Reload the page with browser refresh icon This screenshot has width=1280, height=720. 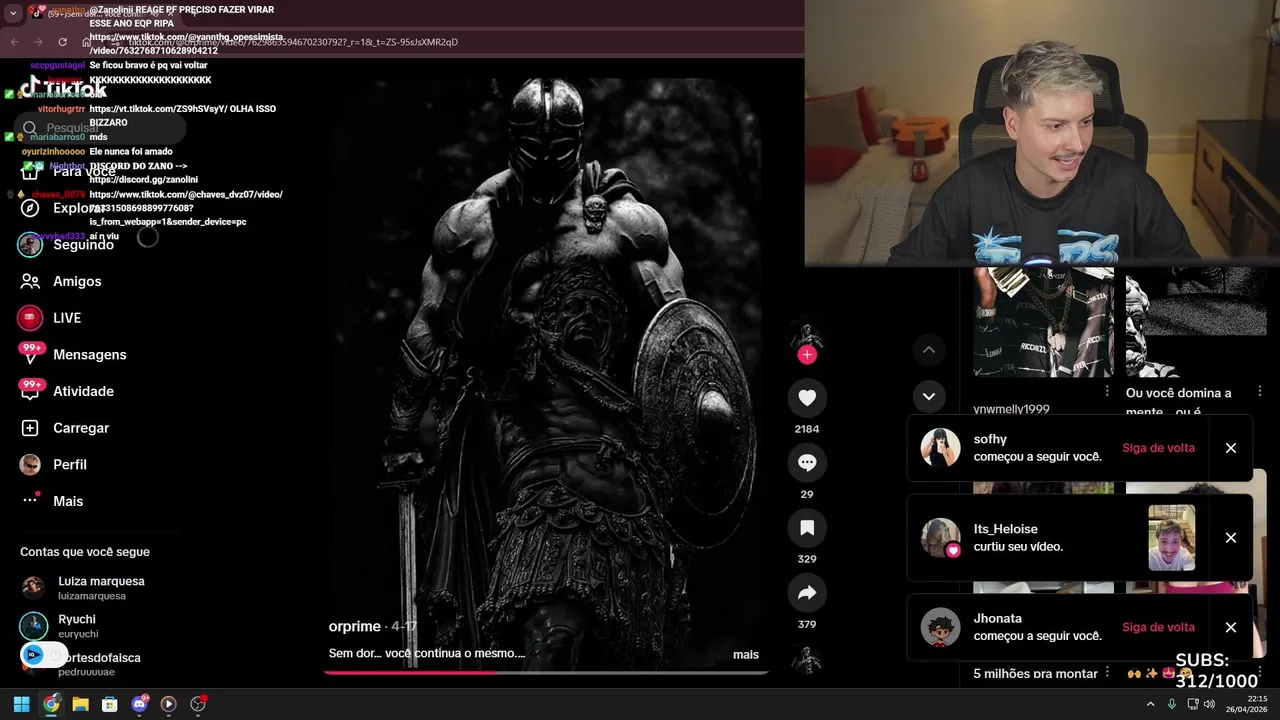pos(62,42)
